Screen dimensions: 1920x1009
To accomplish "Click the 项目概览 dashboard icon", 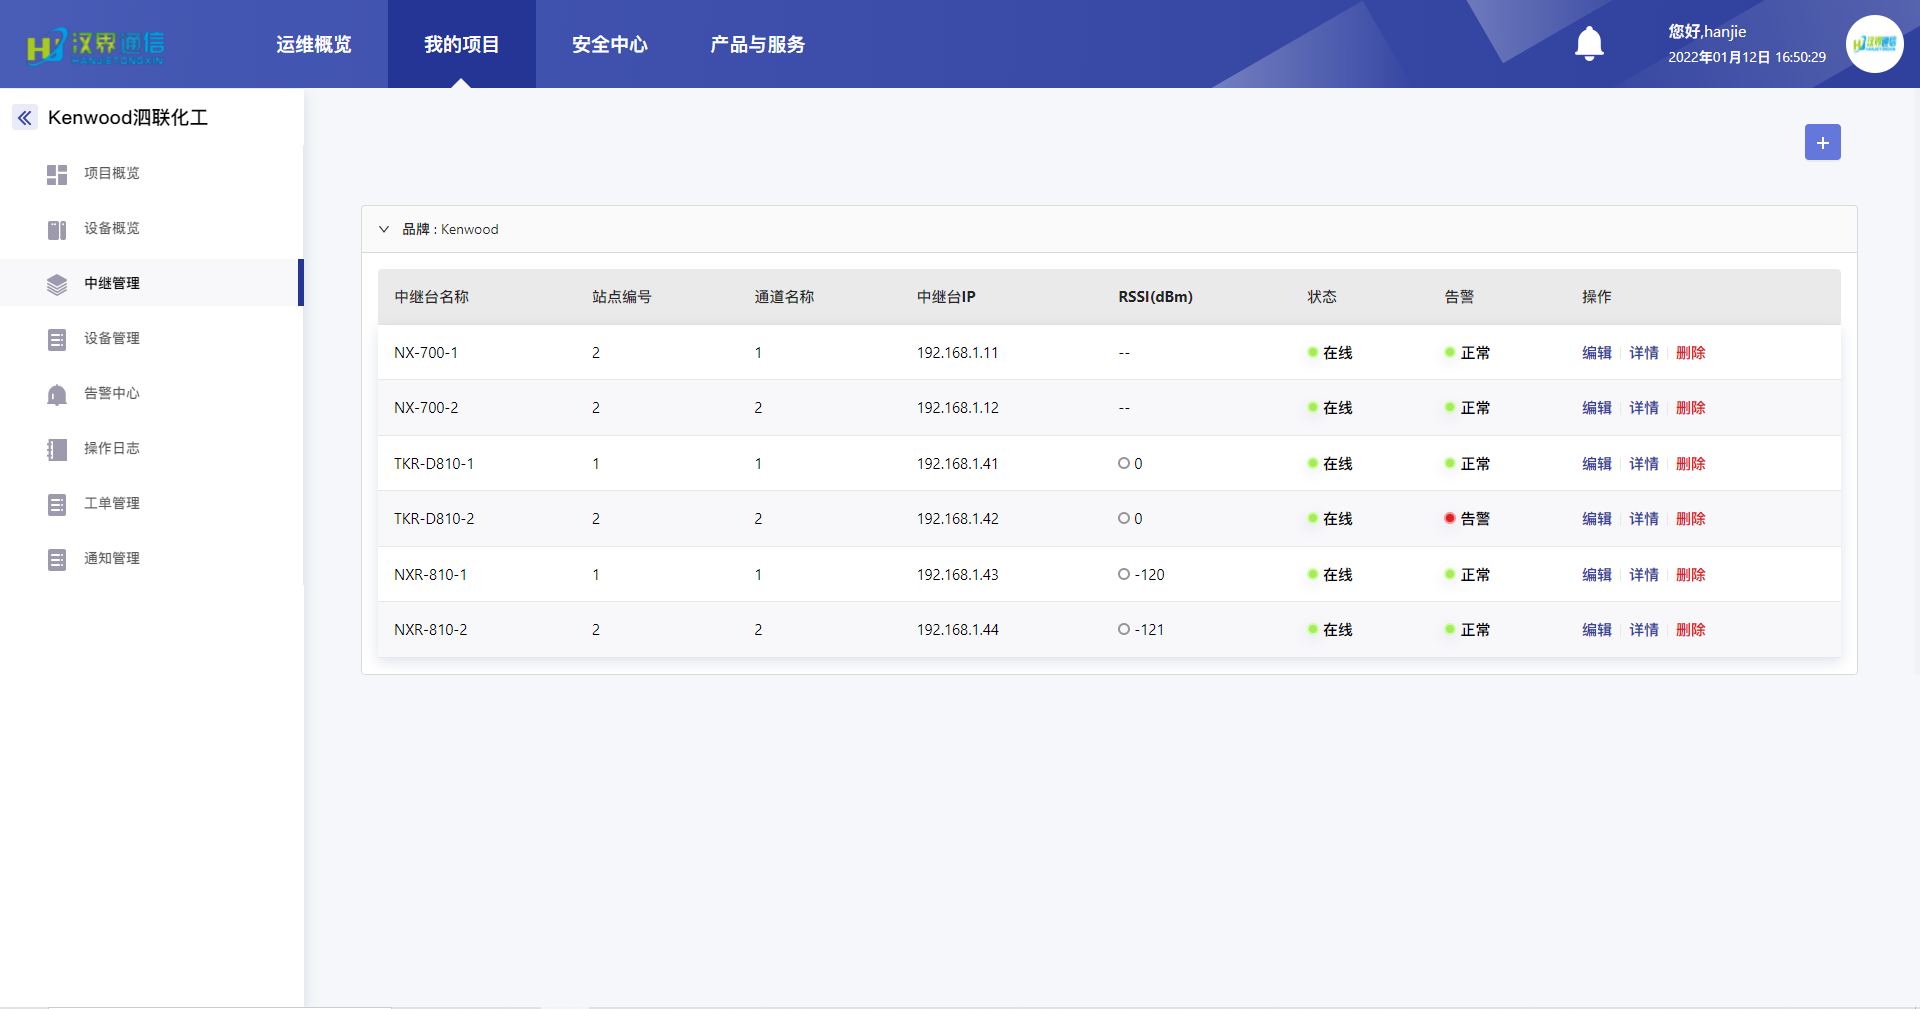I will pyautogui.click(x=57, y=174).
